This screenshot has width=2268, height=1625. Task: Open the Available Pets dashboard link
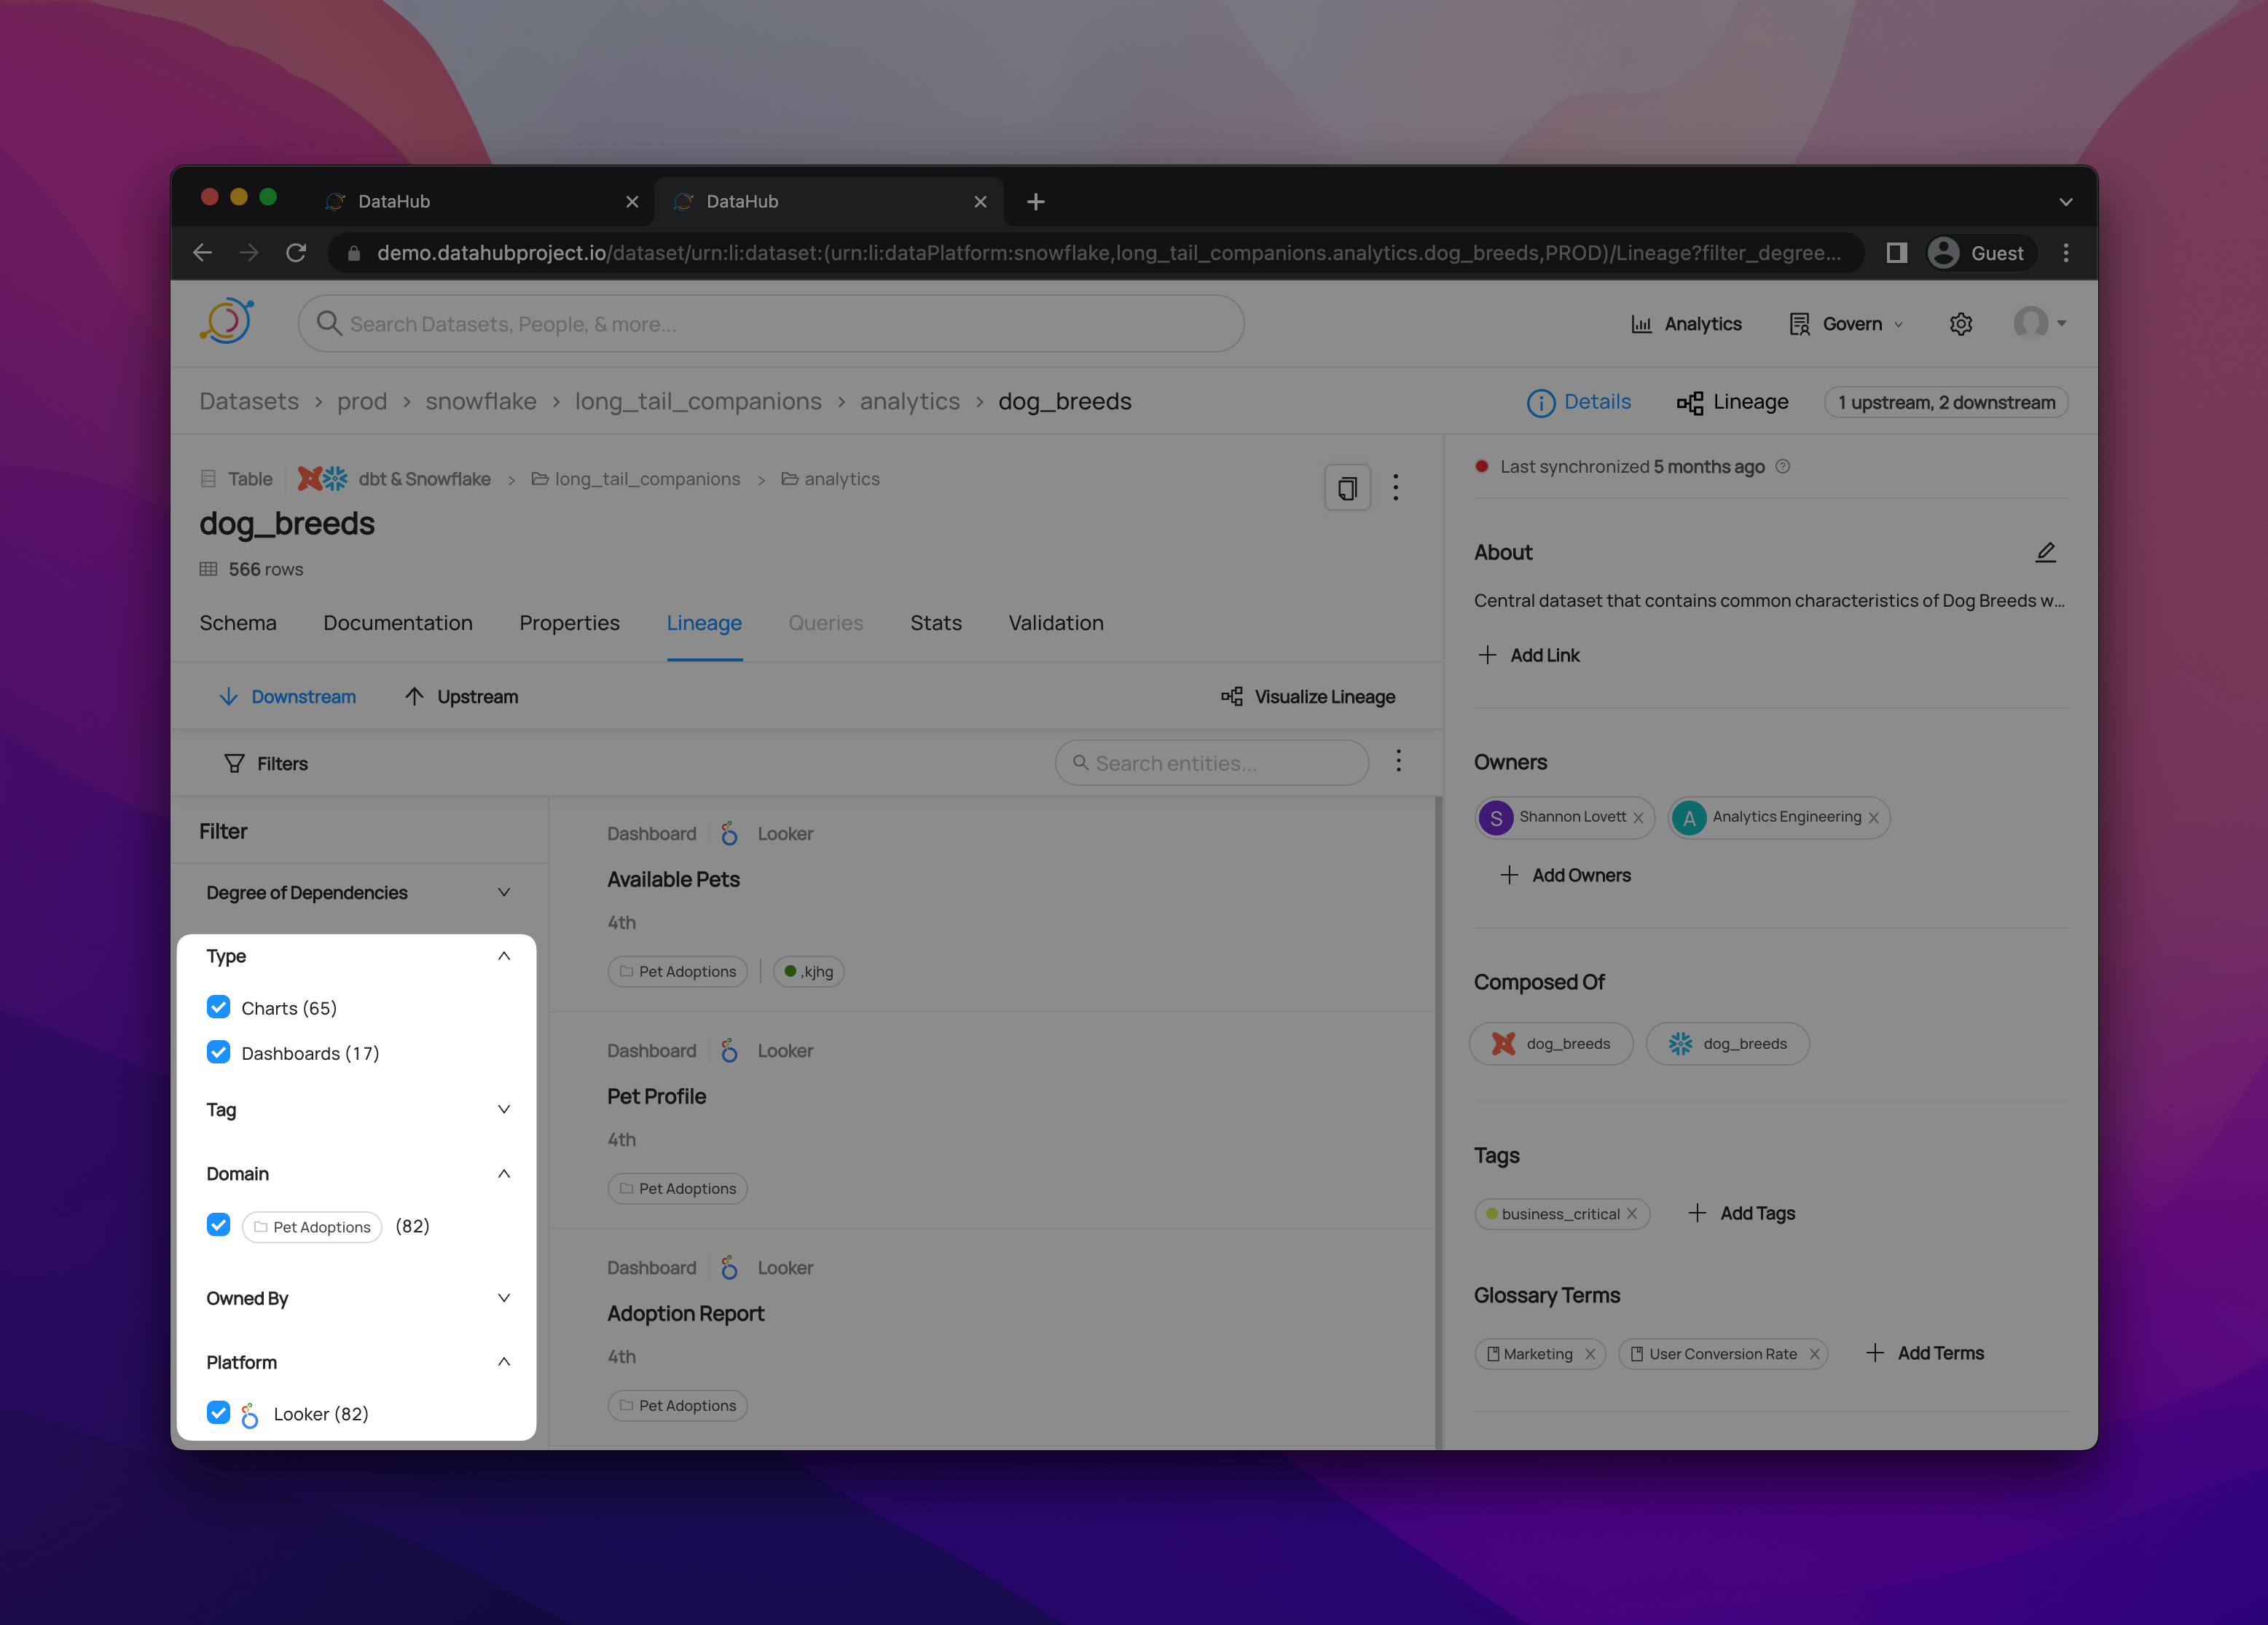tap(673, 879)
